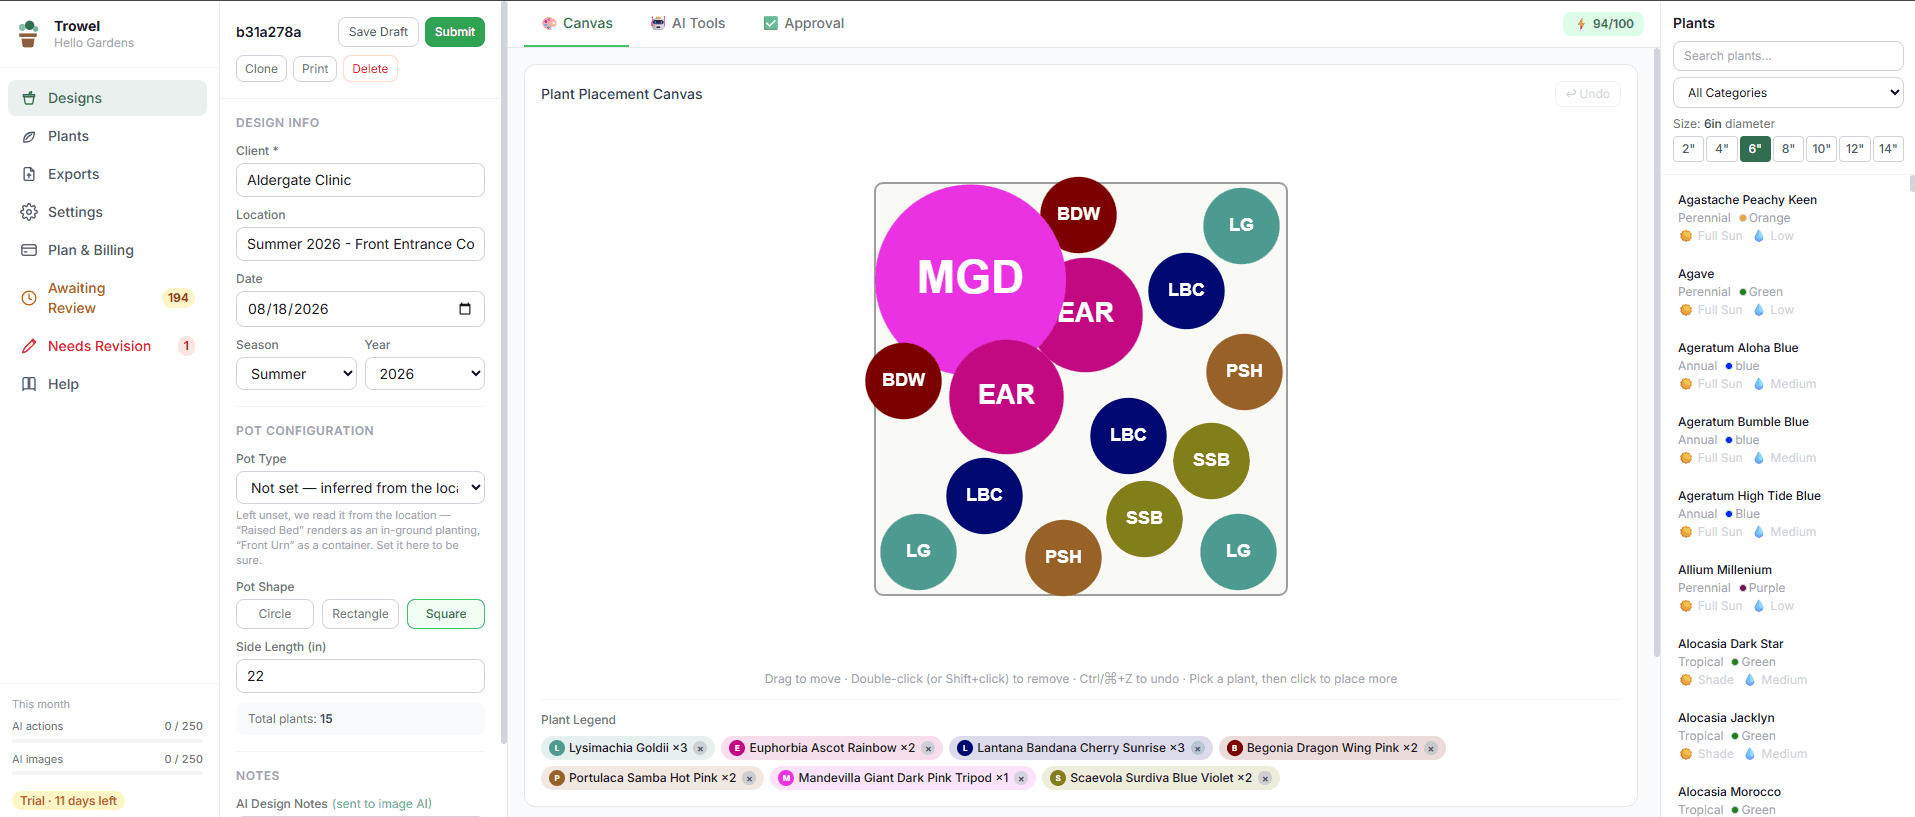Click the Needs Revision pencil icon
Screen dimensions: 1915x817
click(29, 346)
